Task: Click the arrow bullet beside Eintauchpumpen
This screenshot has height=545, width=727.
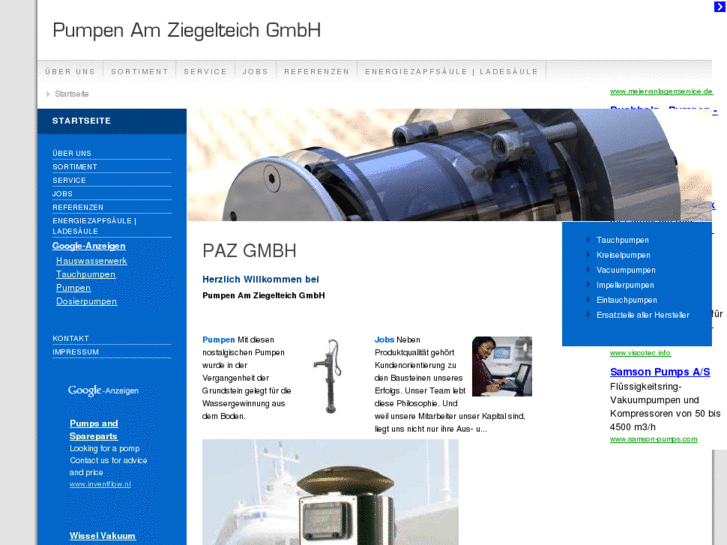Action: tap(588, 300)
